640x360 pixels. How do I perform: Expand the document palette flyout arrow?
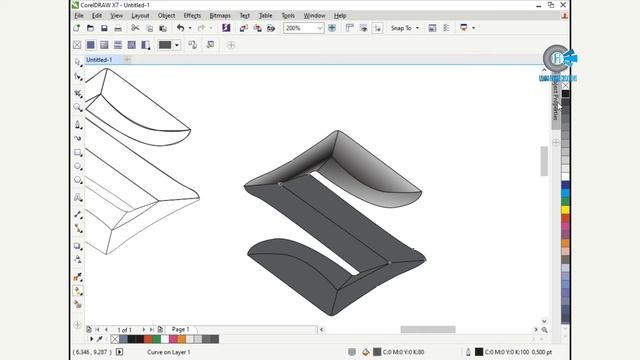[91, 339]
